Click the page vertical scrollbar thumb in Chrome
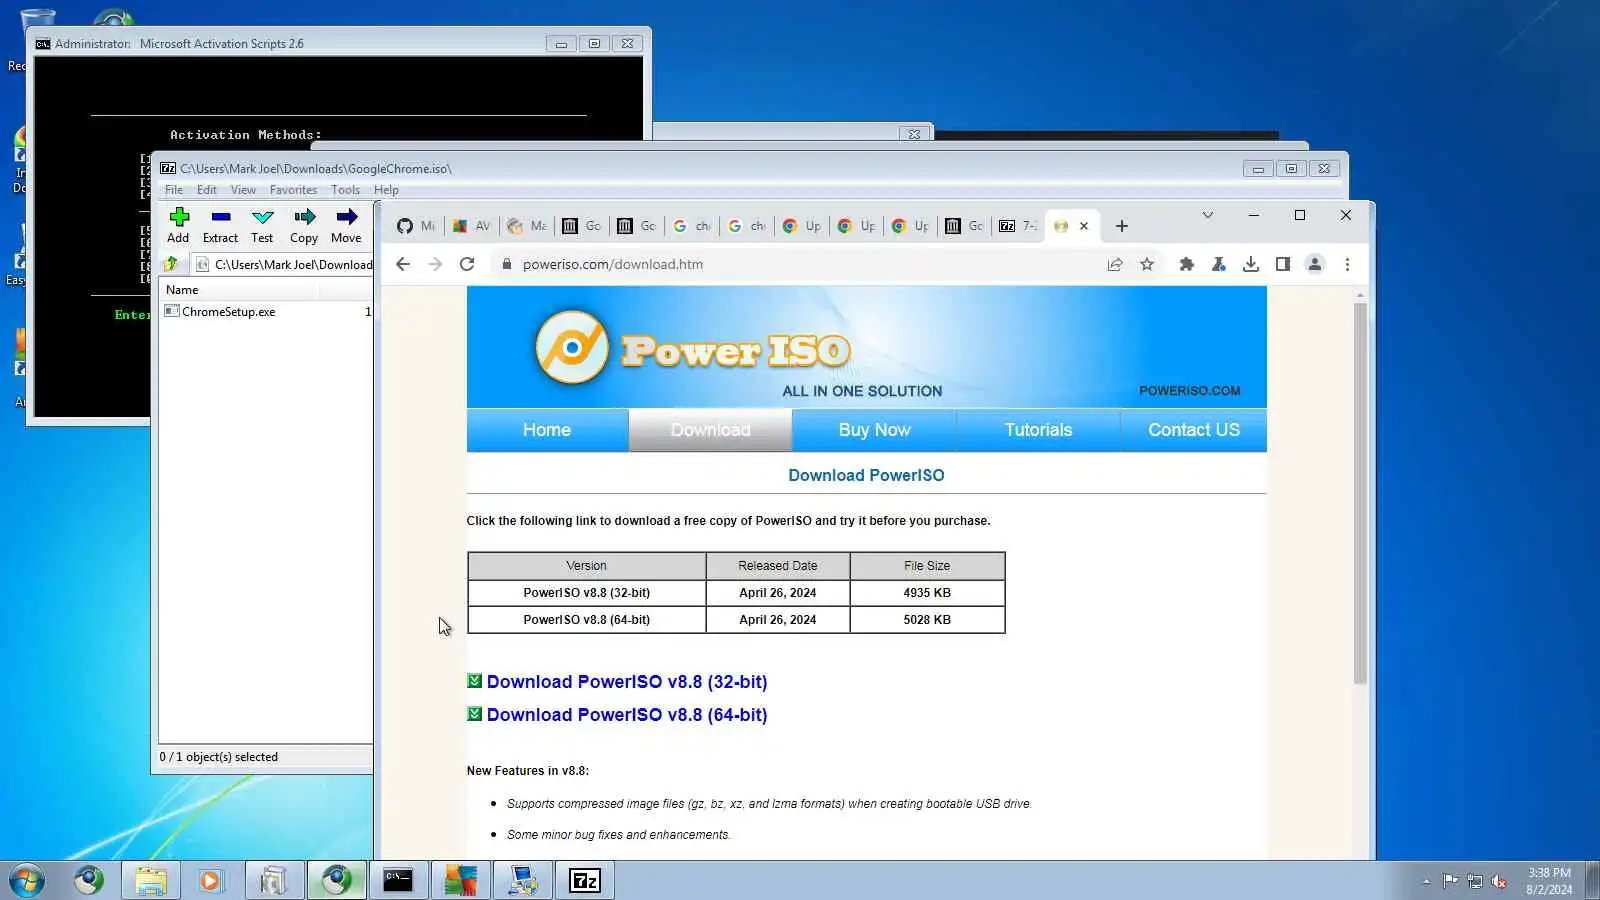 (x=1360, y=493)
